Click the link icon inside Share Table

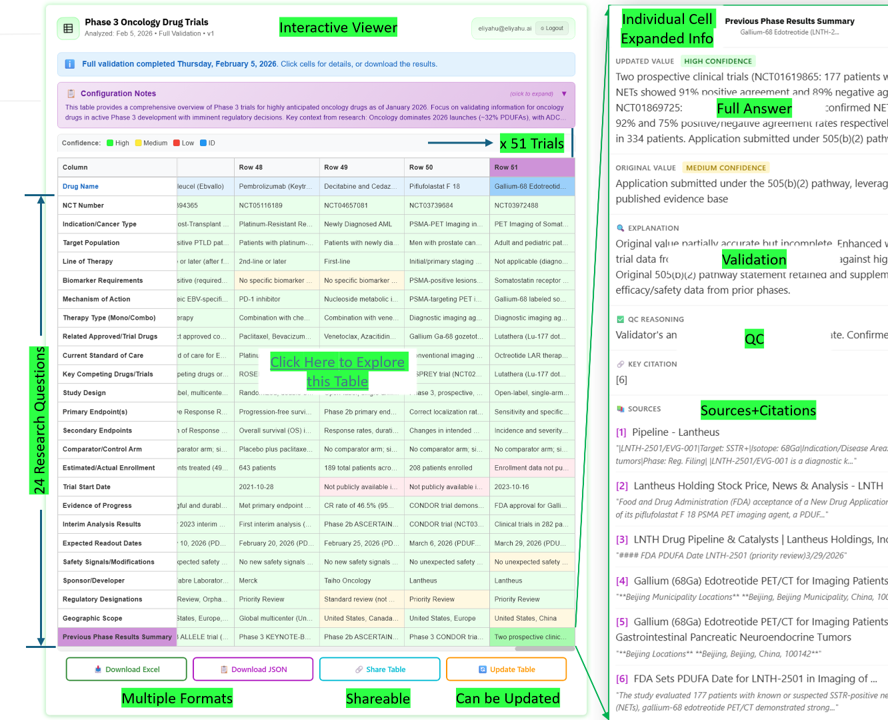358,667
